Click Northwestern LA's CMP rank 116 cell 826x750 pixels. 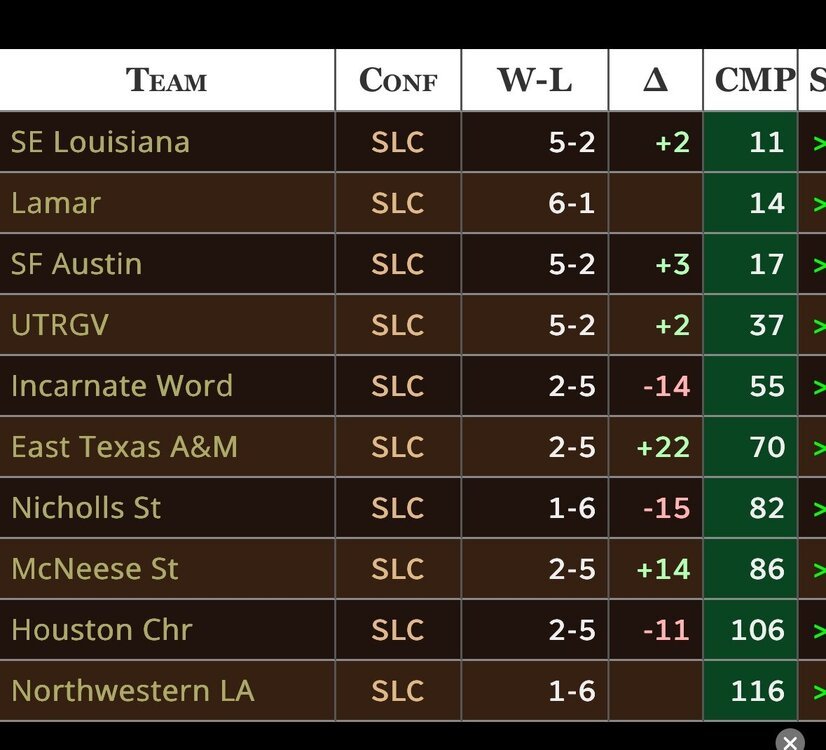pos(757,691)
